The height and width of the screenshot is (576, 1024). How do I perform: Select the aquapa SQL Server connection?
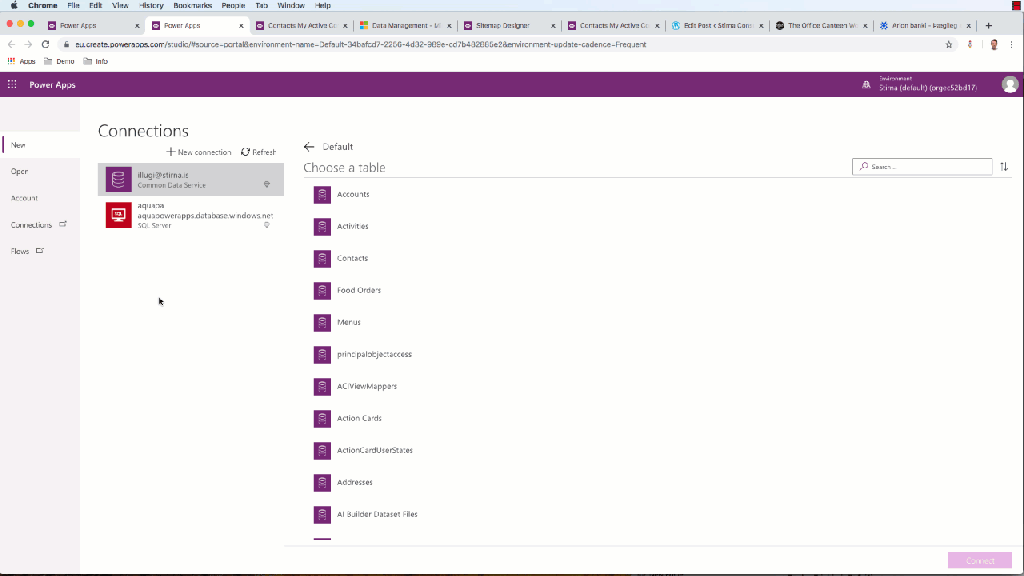(x=190, y=214)
